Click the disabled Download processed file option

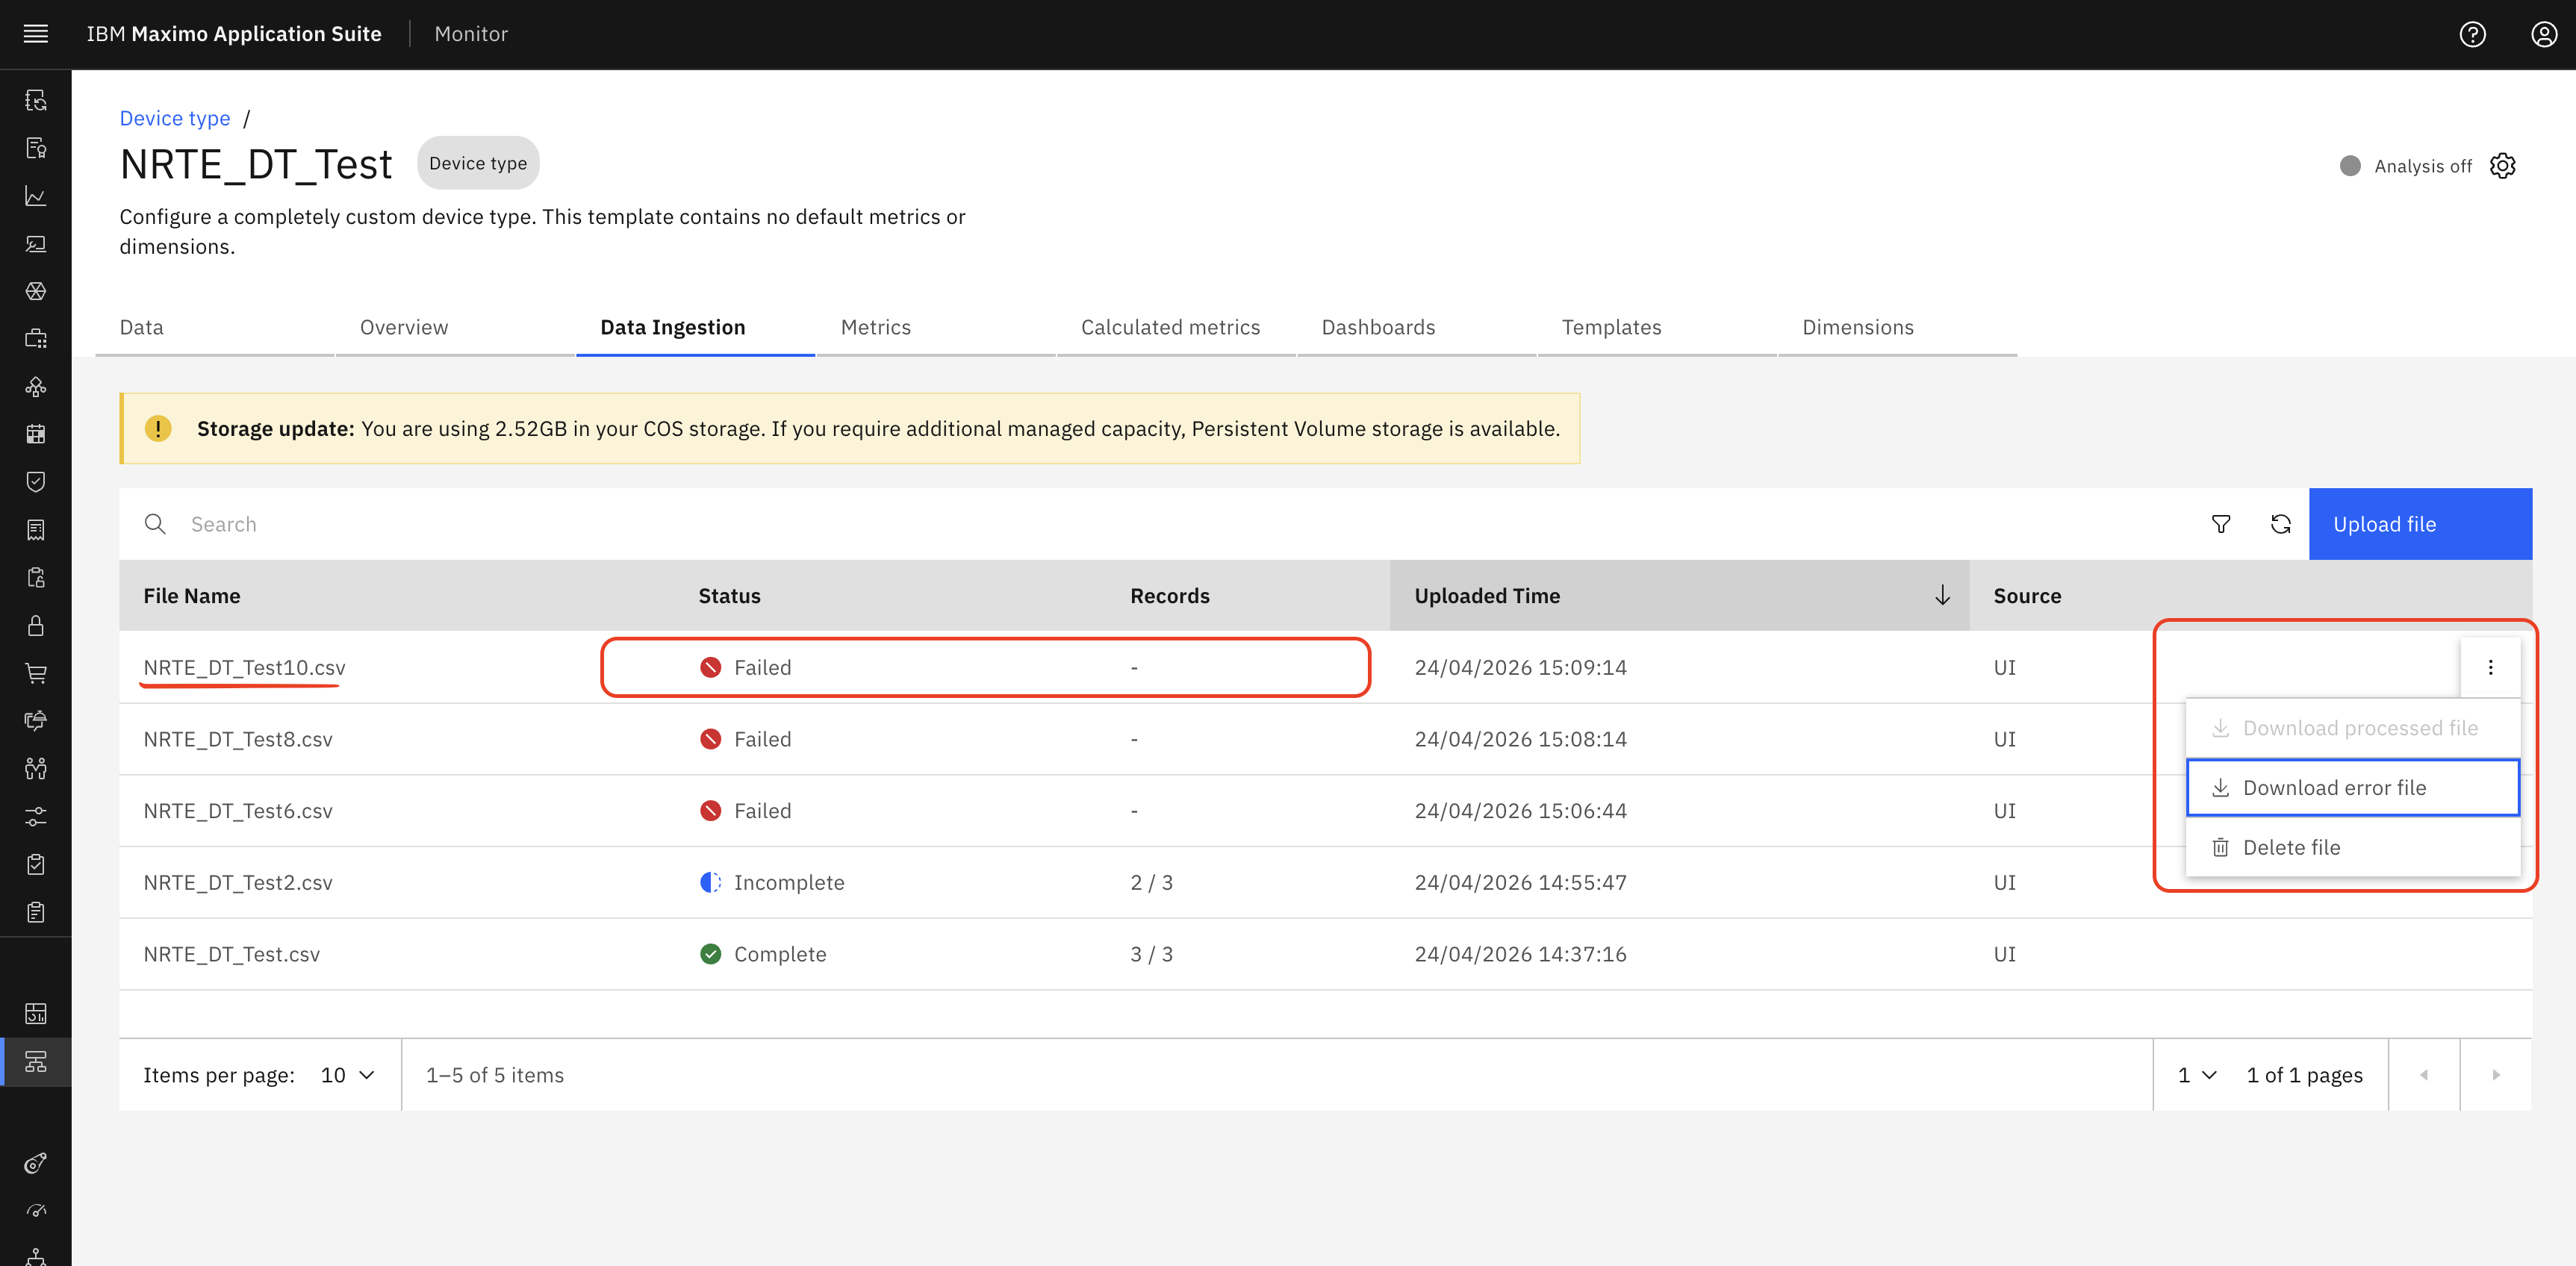point(2352,728)
